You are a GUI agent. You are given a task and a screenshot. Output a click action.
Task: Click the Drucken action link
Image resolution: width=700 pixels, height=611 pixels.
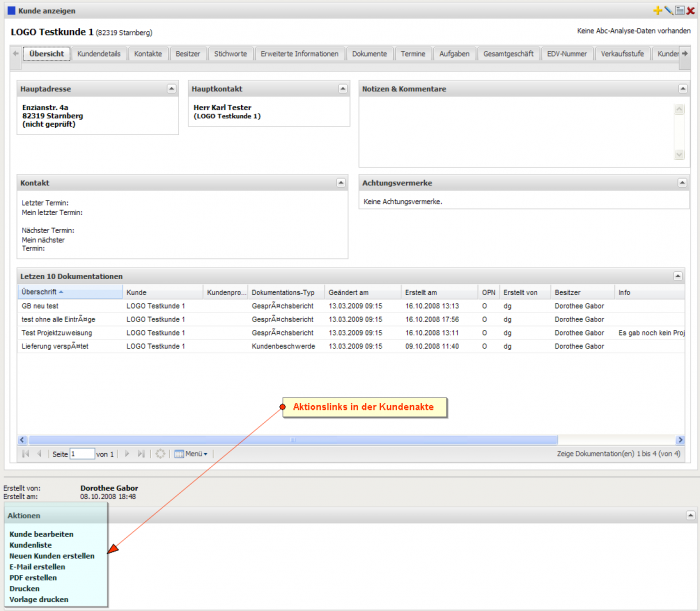pos(25,589)
